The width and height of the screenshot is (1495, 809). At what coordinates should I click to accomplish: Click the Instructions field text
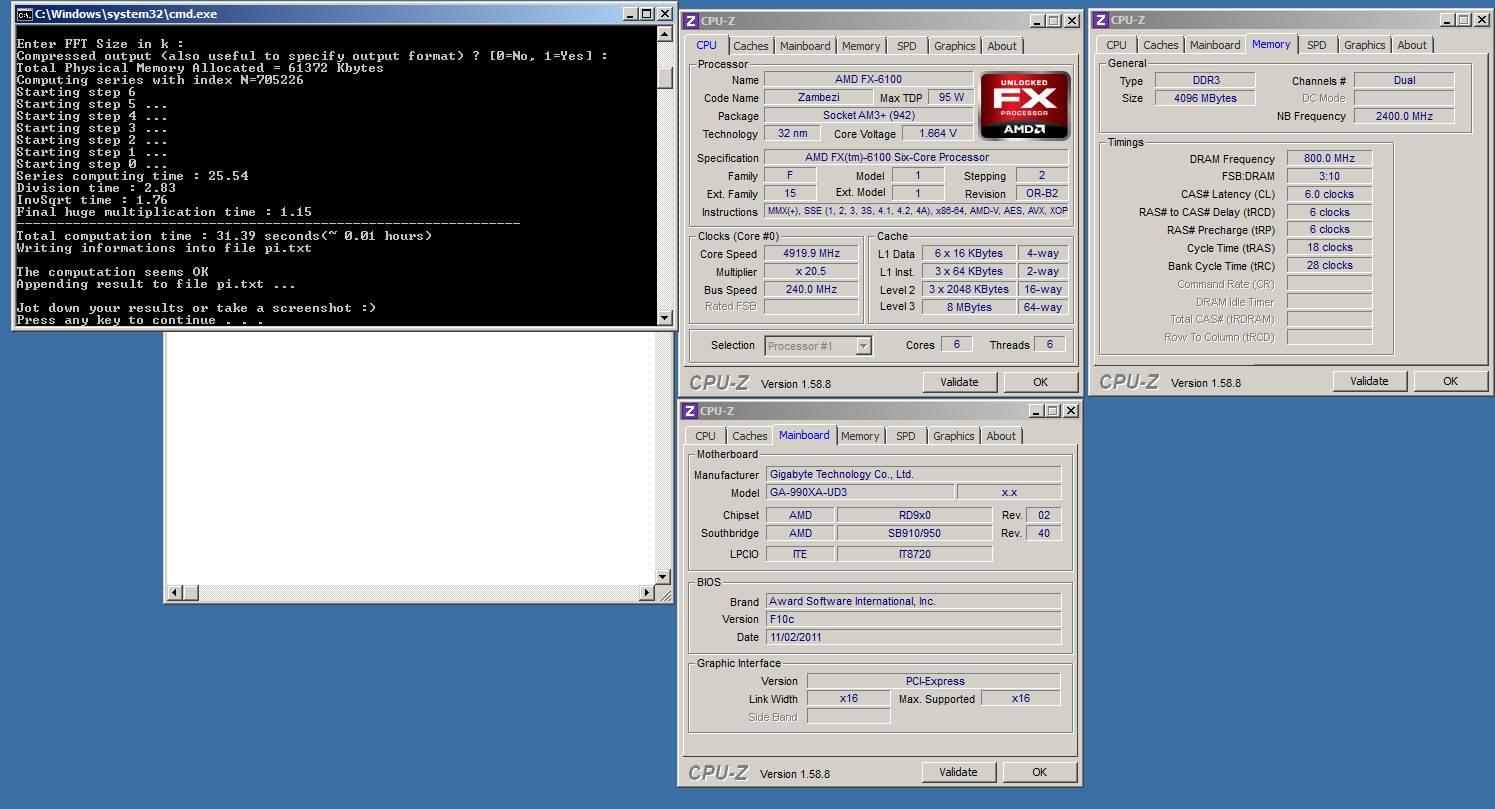[x=916, y=212]
